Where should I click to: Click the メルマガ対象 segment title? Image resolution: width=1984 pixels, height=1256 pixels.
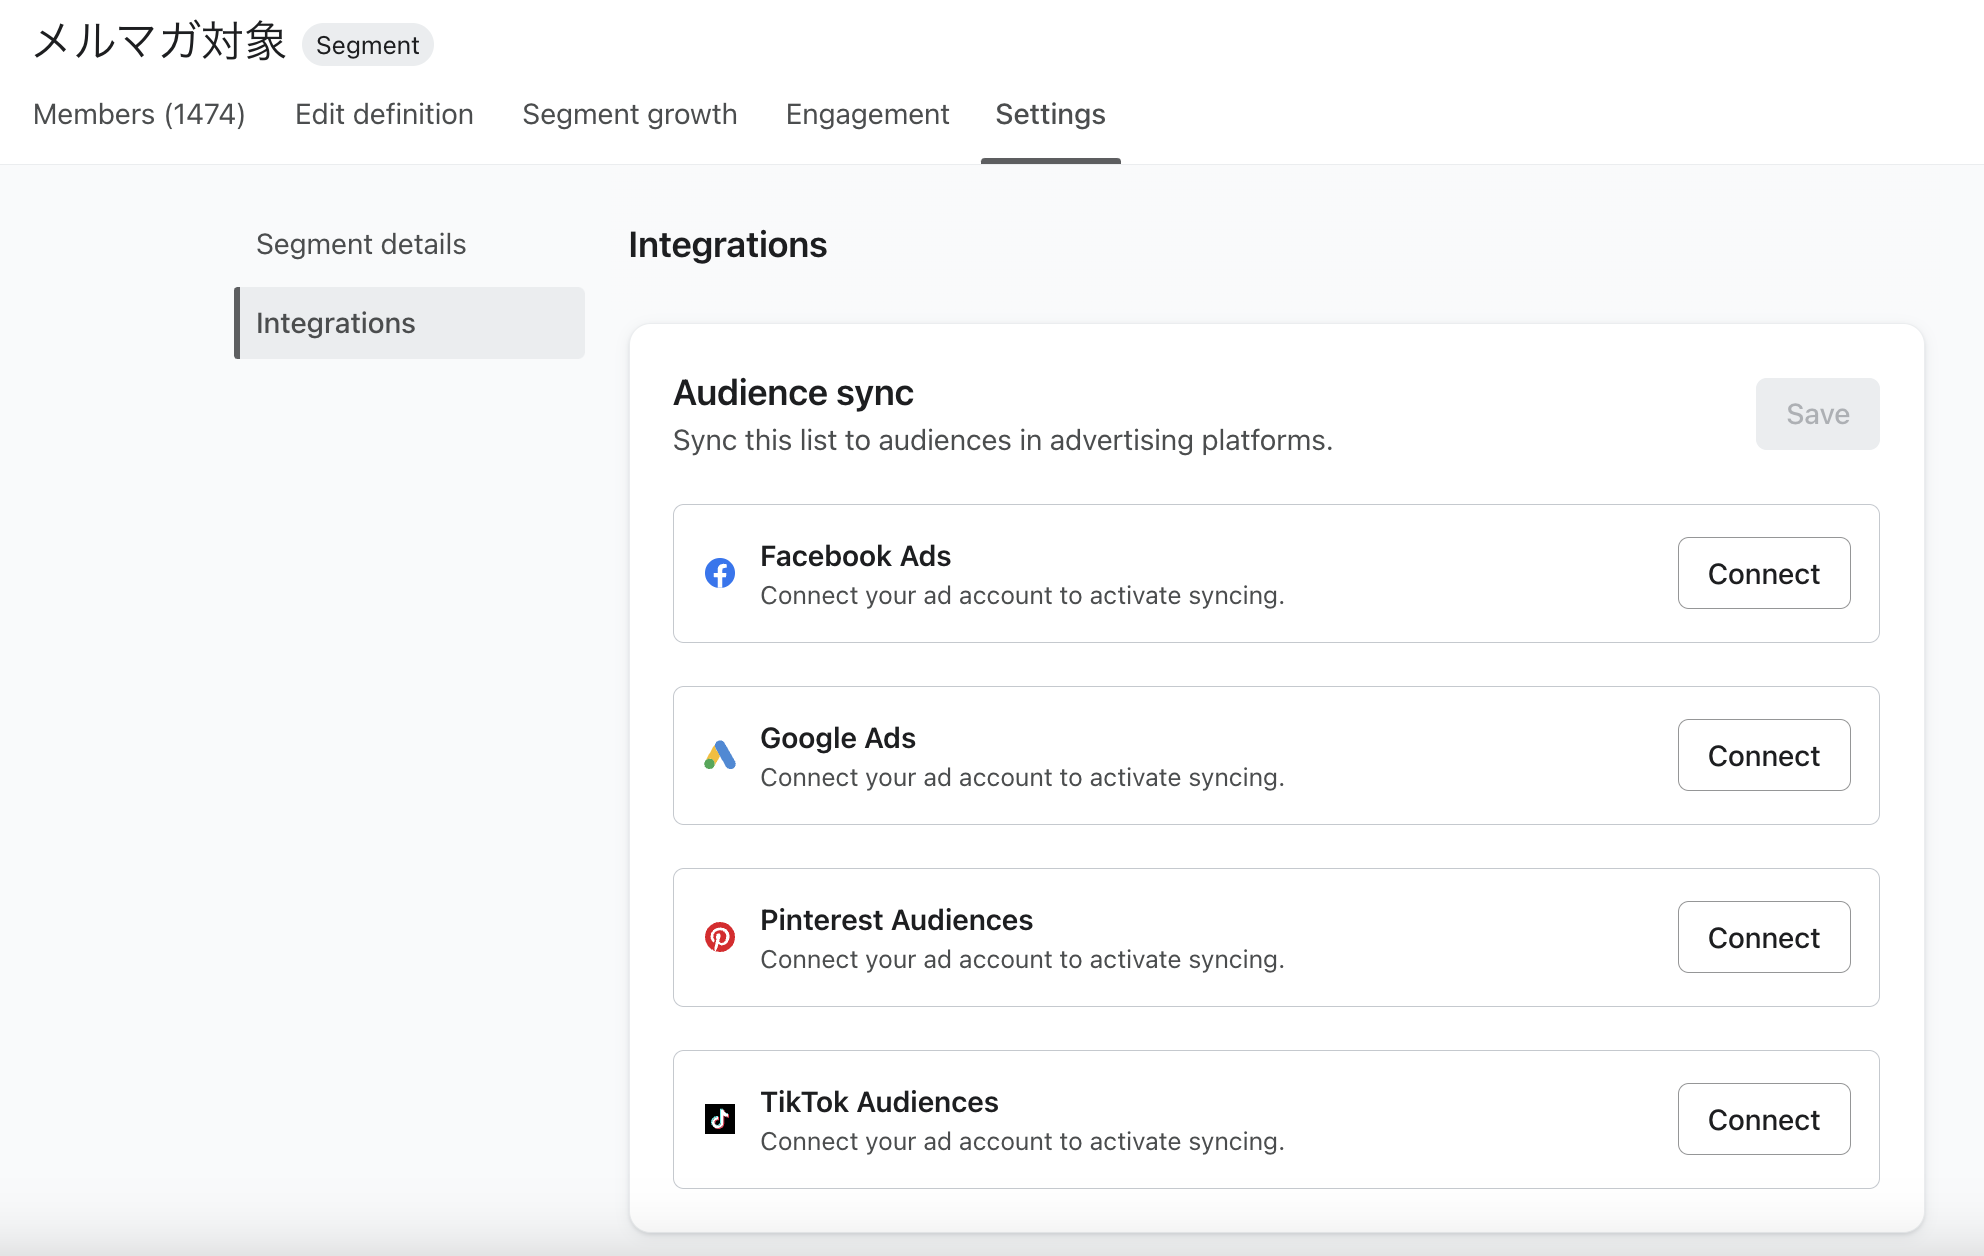coord(160,42)
